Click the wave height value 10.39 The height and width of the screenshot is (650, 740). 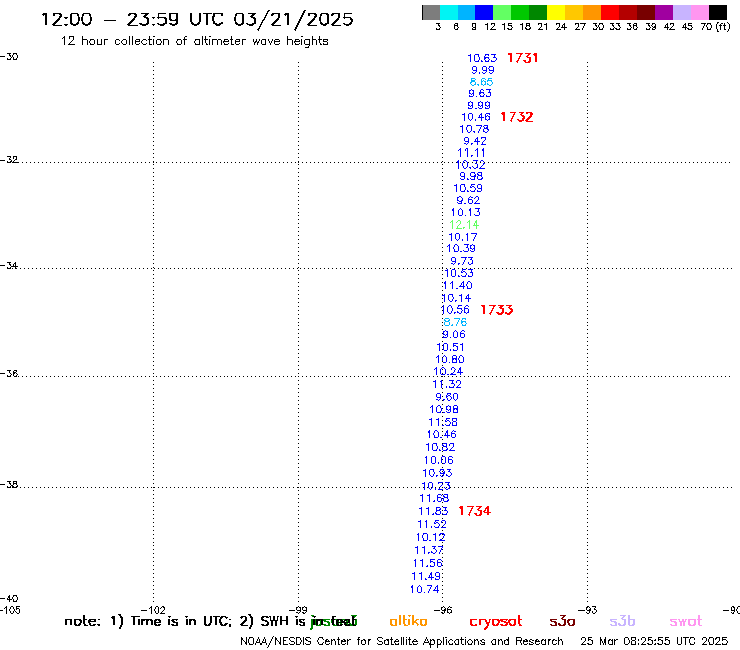[461, 248]
